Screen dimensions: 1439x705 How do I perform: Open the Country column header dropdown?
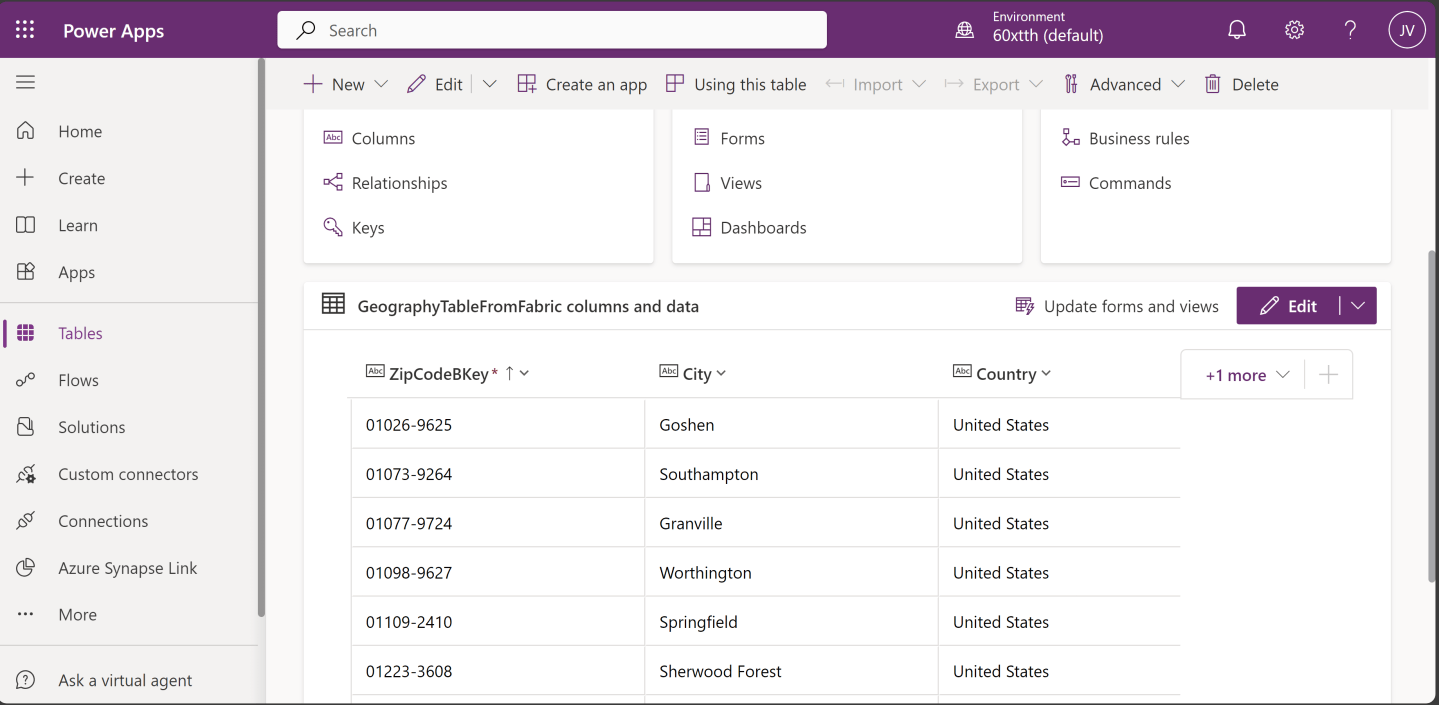coord(1046,373)
